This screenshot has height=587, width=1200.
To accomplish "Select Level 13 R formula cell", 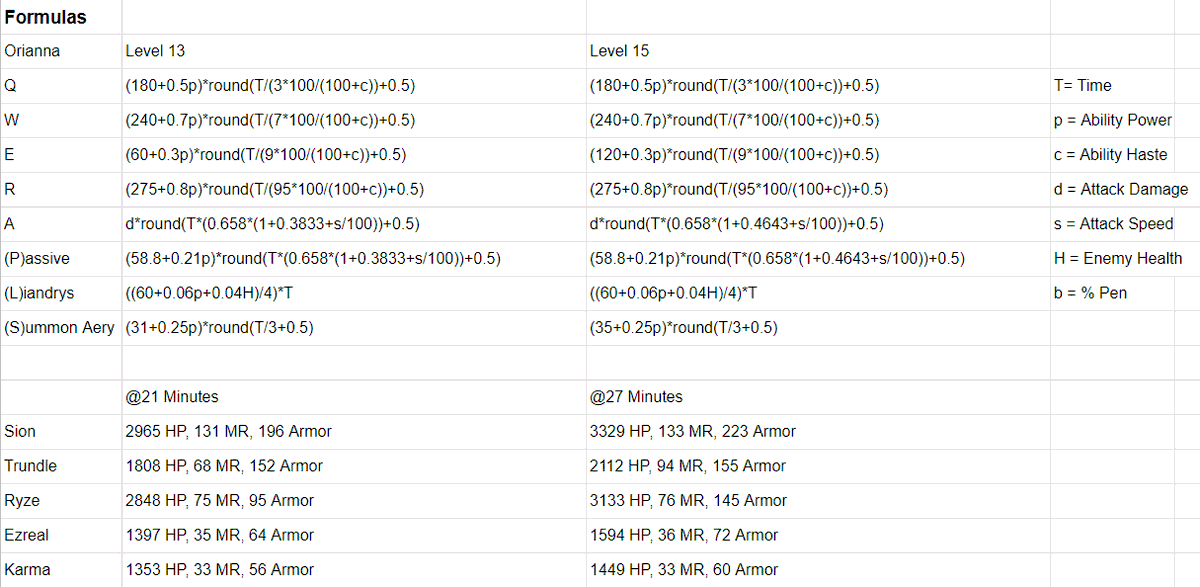I will coord(353,189).
